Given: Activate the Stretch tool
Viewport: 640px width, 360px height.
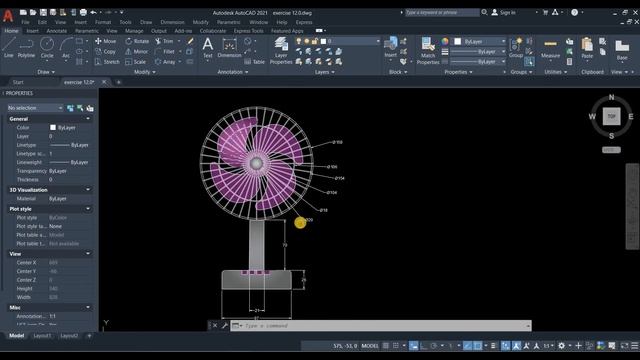Looking at the screenshot, I should pos(107,62).
